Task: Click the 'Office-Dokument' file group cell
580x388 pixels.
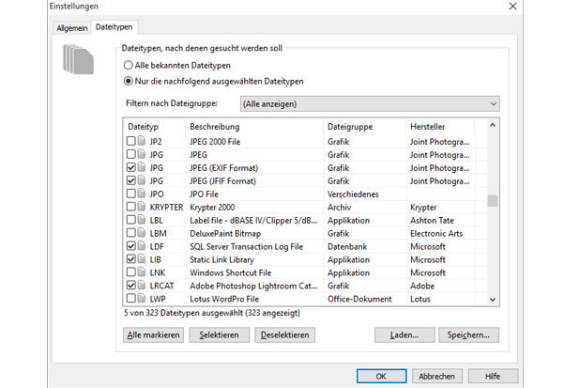Action: [x=360, y=299]
